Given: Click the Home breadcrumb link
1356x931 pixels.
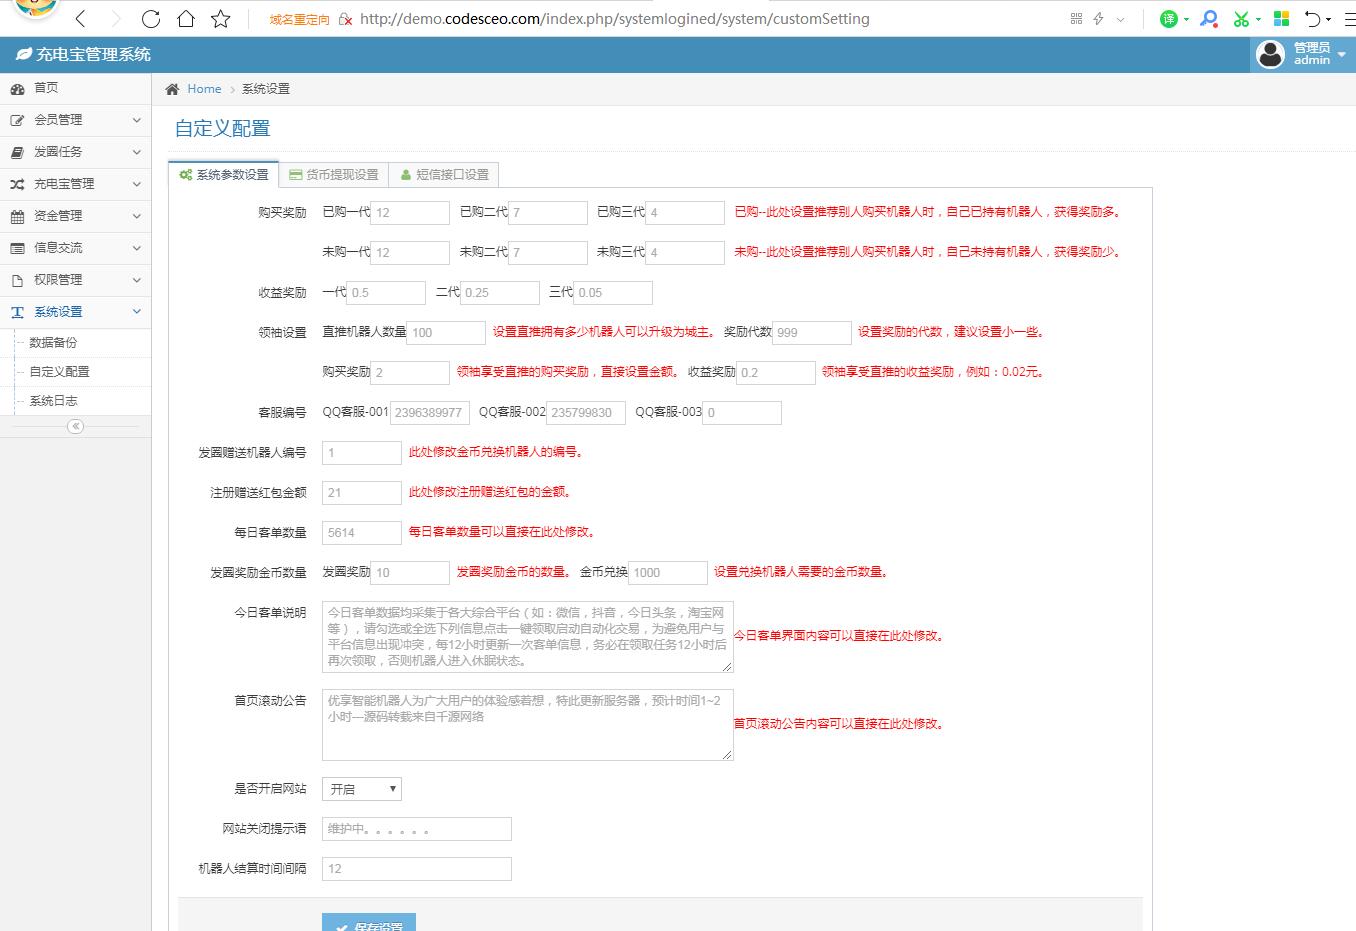Looking at the screenshot, I should click(x=204, y=89).
